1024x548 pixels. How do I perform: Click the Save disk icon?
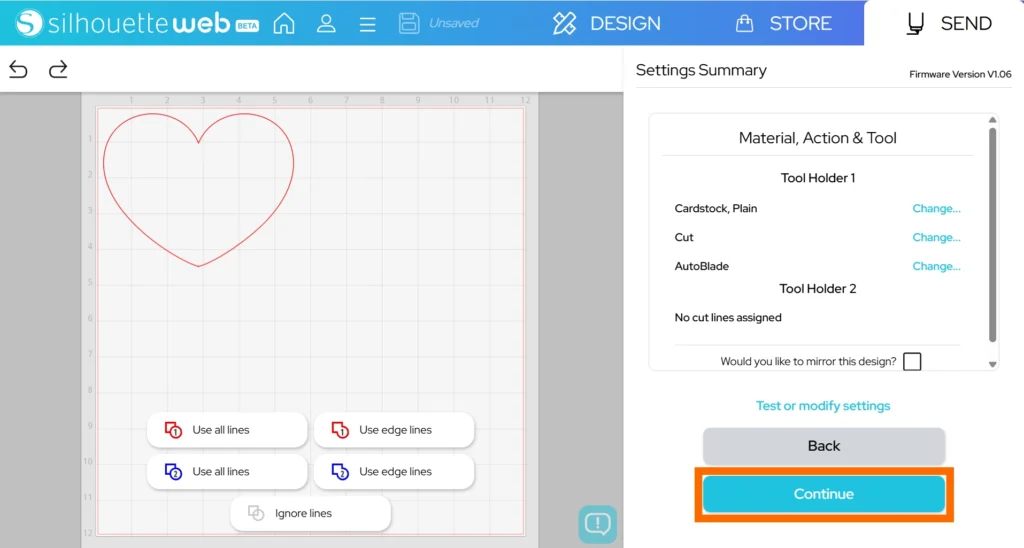409,23
